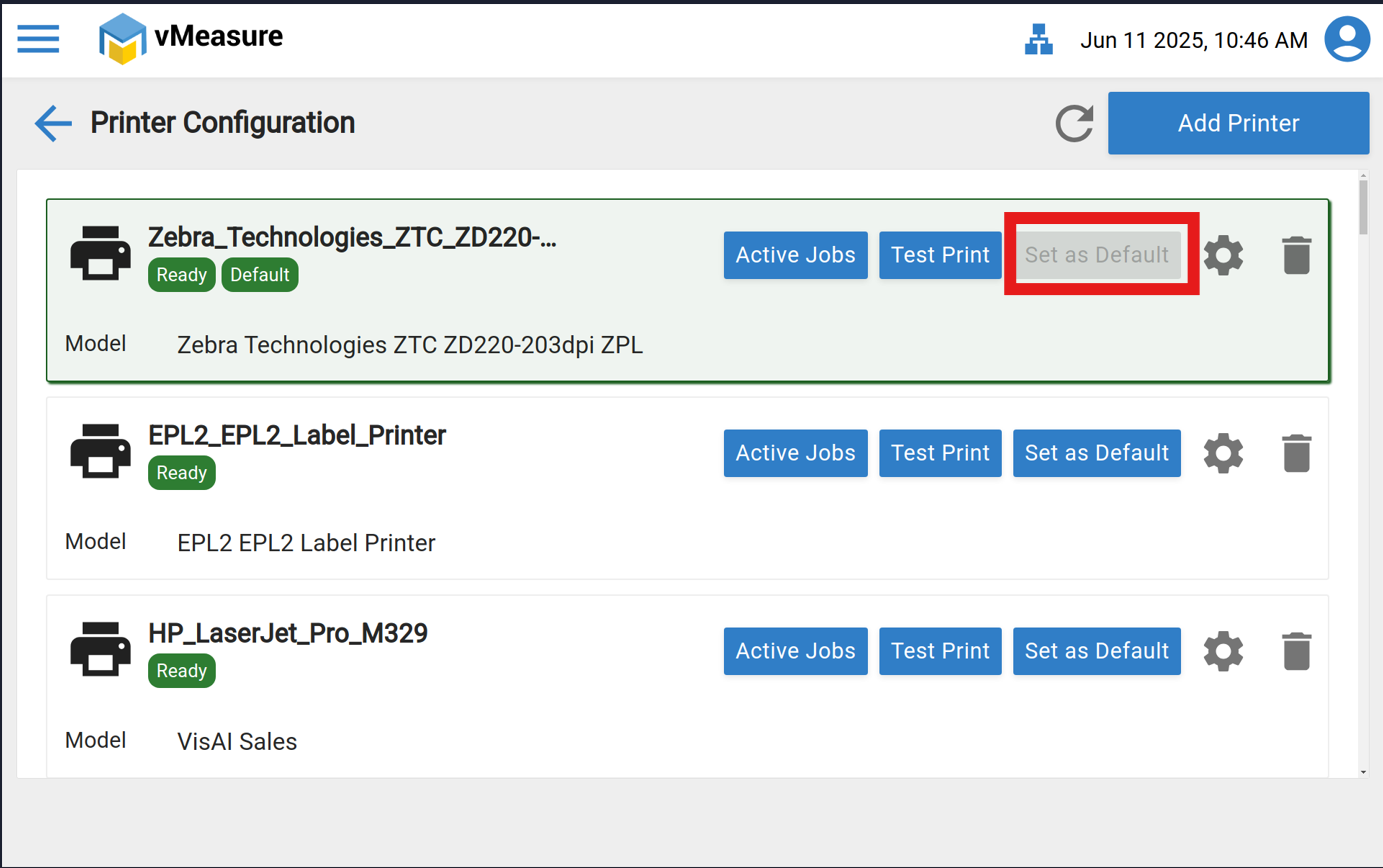Screen dimensions: 1383x868
Task: Go back using the left arrow
Action: click(53, 123)
